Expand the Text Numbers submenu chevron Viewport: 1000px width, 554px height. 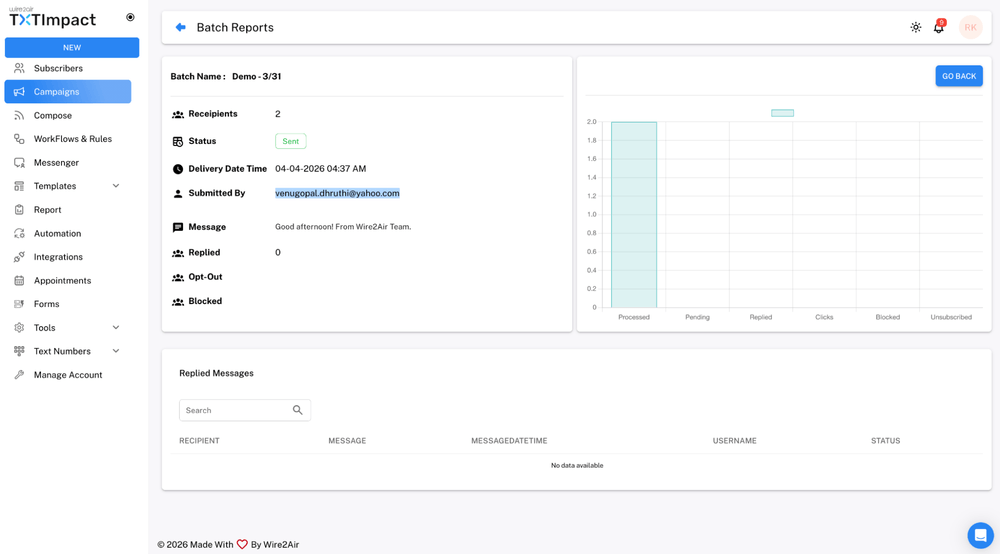pyautogui.click(x=116, y=352)
